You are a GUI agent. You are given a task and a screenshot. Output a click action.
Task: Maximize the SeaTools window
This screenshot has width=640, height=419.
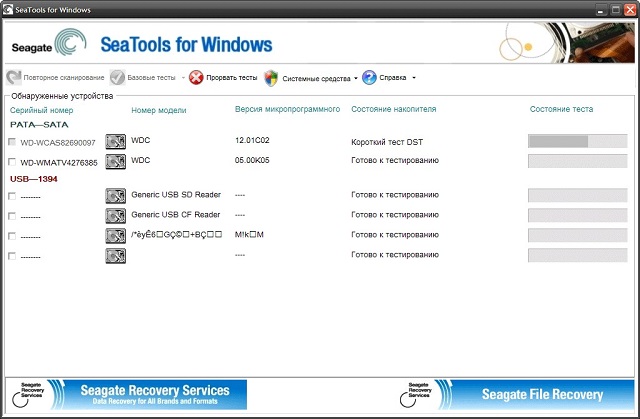(616, 10)
